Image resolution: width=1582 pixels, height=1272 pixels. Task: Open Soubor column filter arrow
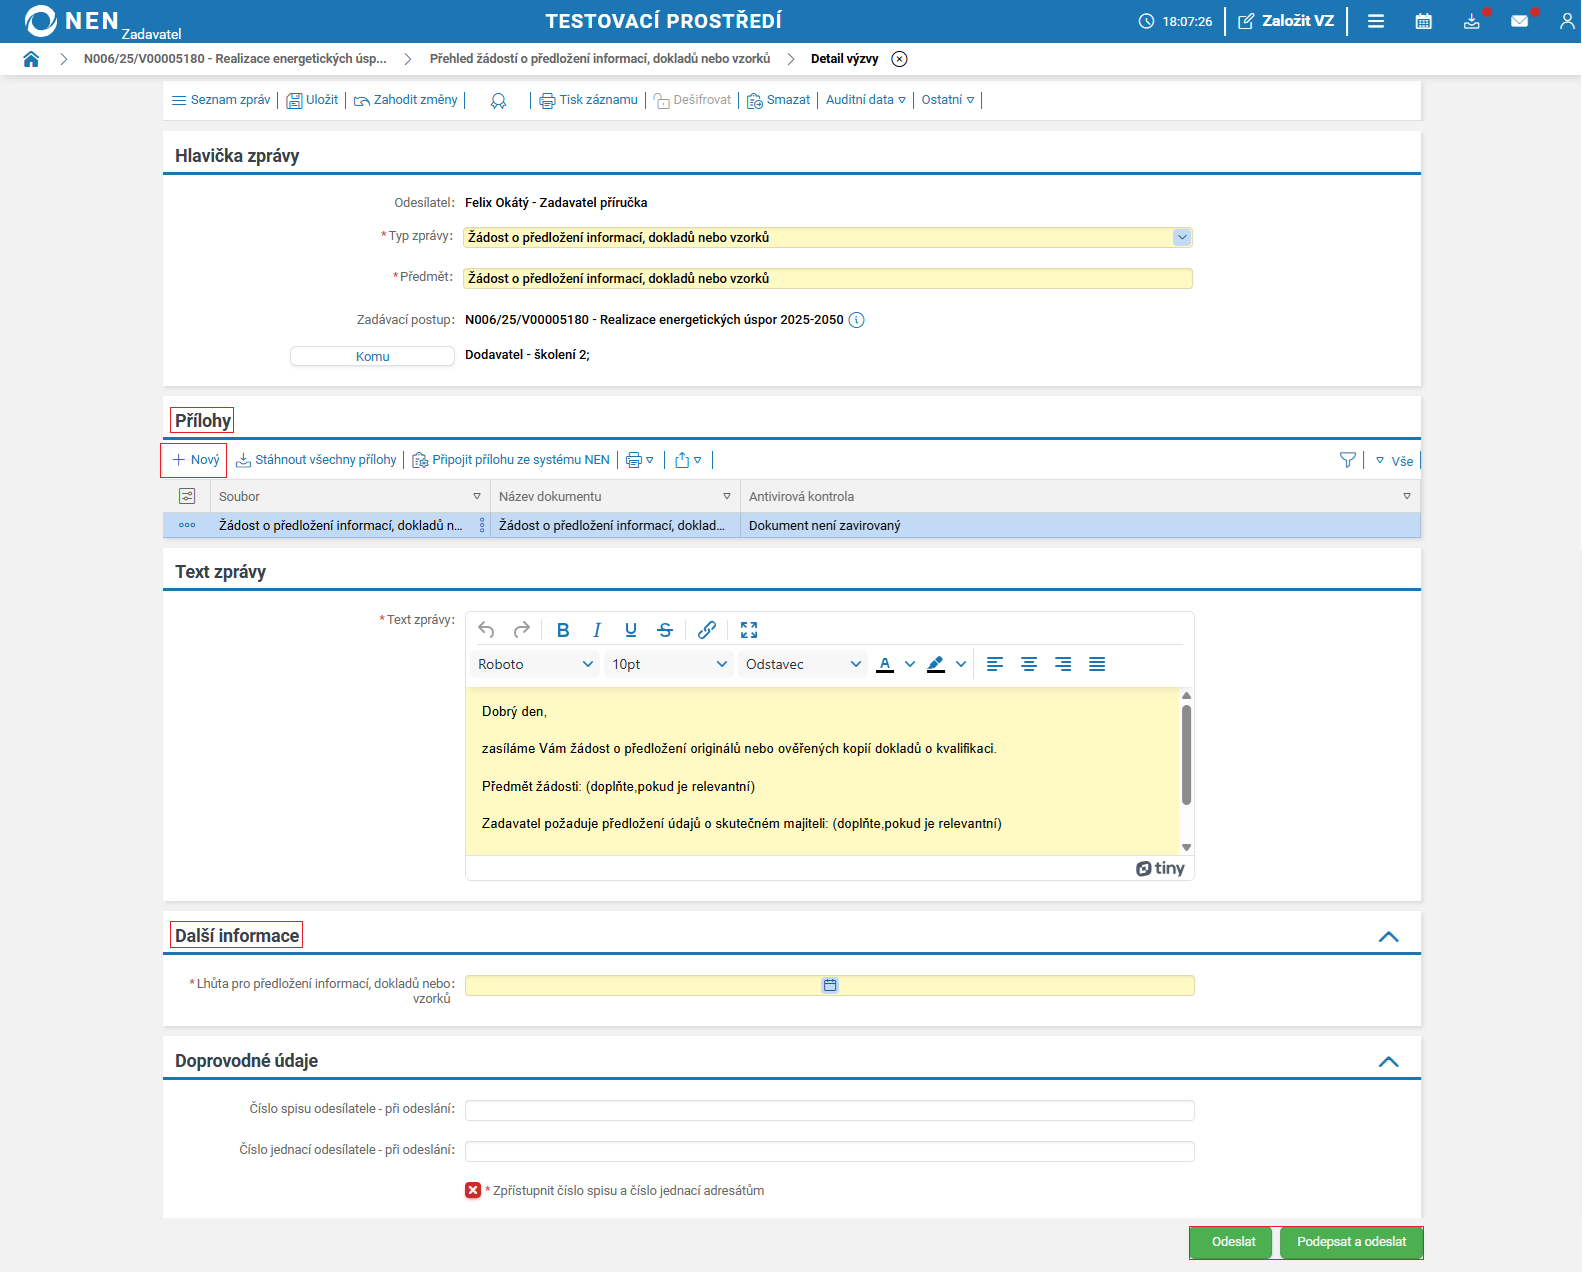click(477, 496)
